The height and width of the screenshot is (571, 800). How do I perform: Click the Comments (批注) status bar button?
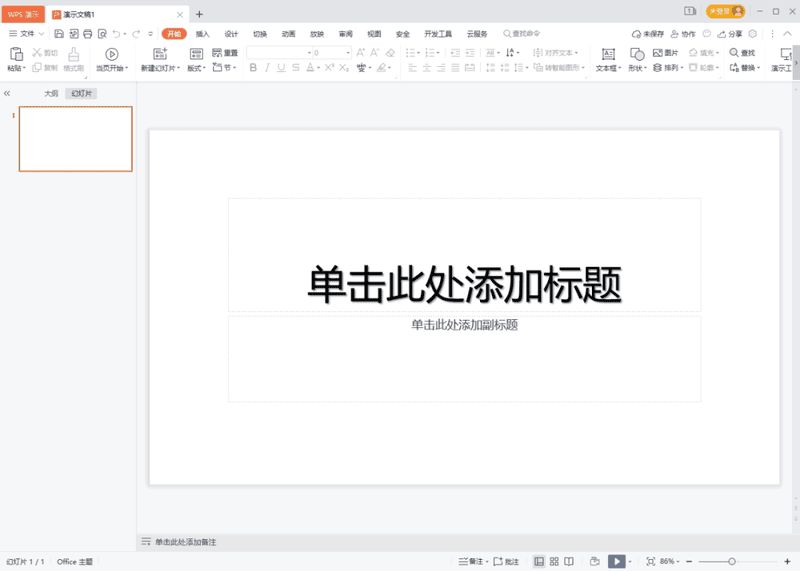pos(506,561)
